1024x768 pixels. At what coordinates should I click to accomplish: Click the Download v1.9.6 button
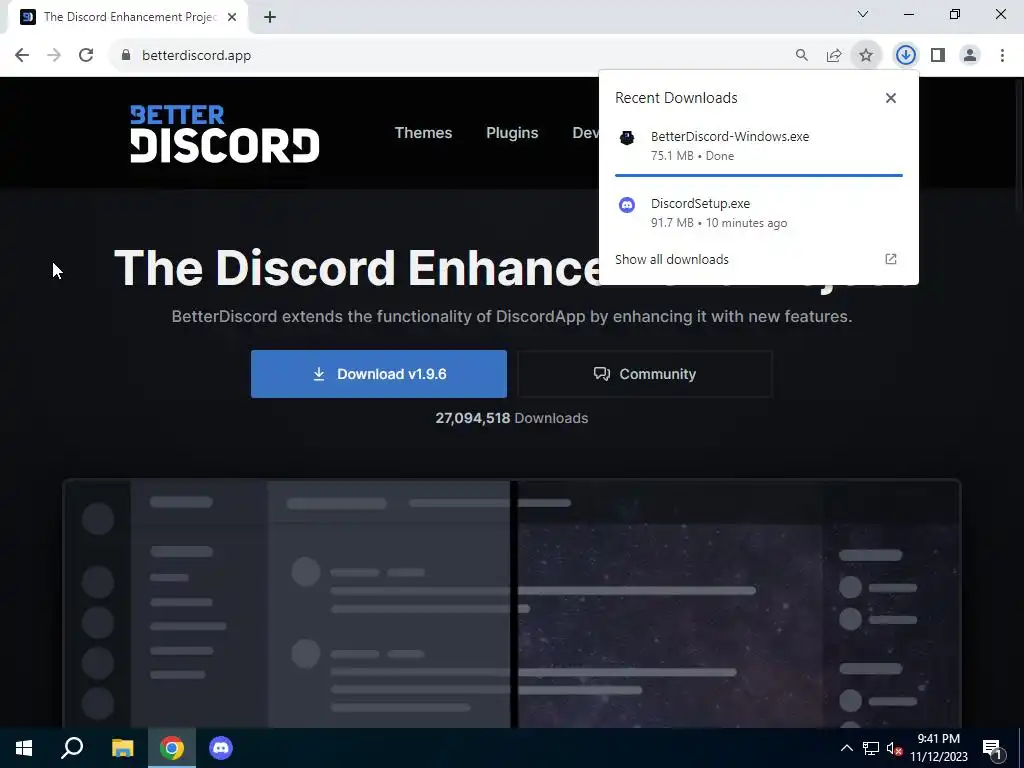(x=379, y=374)
